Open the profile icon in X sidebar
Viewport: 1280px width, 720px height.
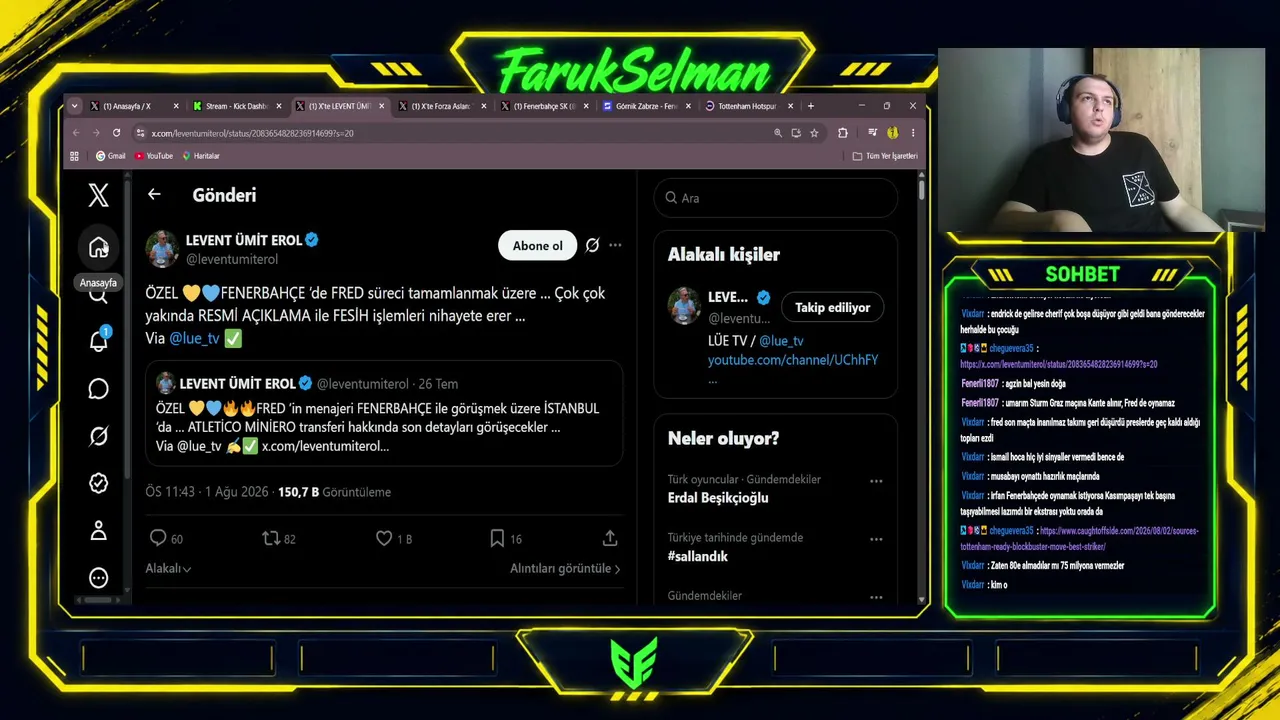98,531
